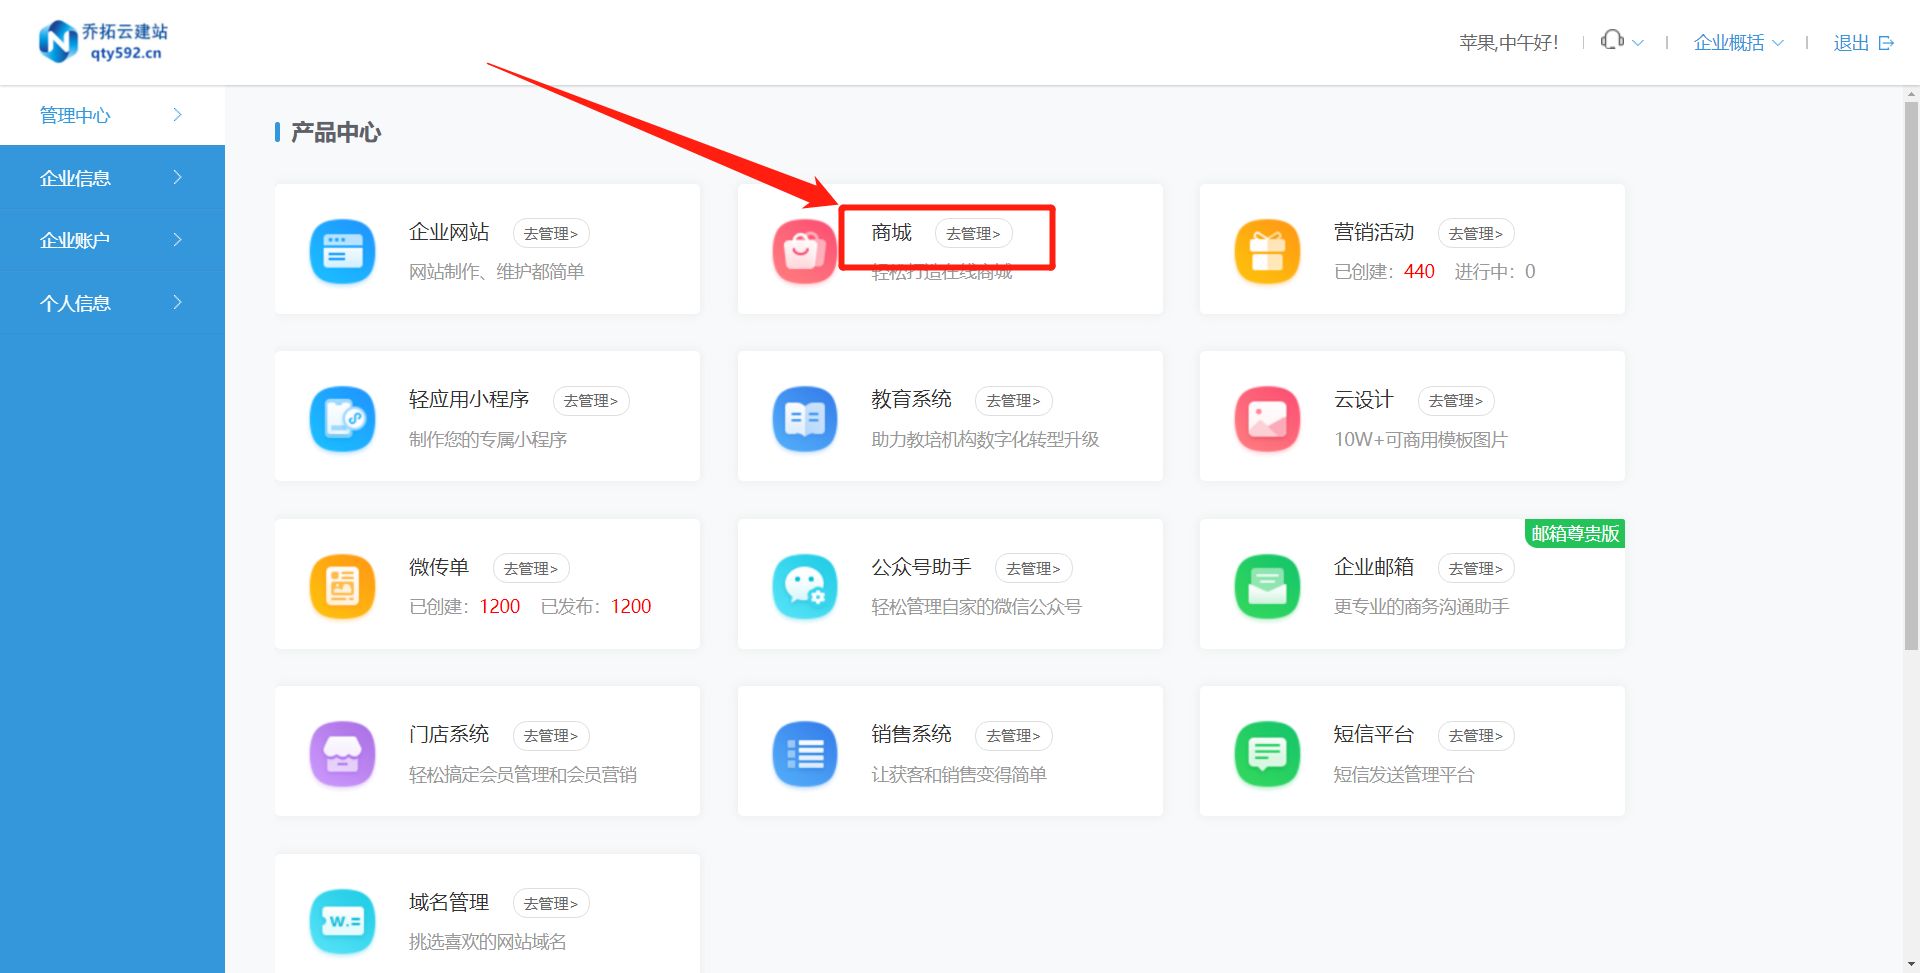Select the 域名管理 www icon
The width and height of the screenshot is (1920, 973).
click(342, 921)
